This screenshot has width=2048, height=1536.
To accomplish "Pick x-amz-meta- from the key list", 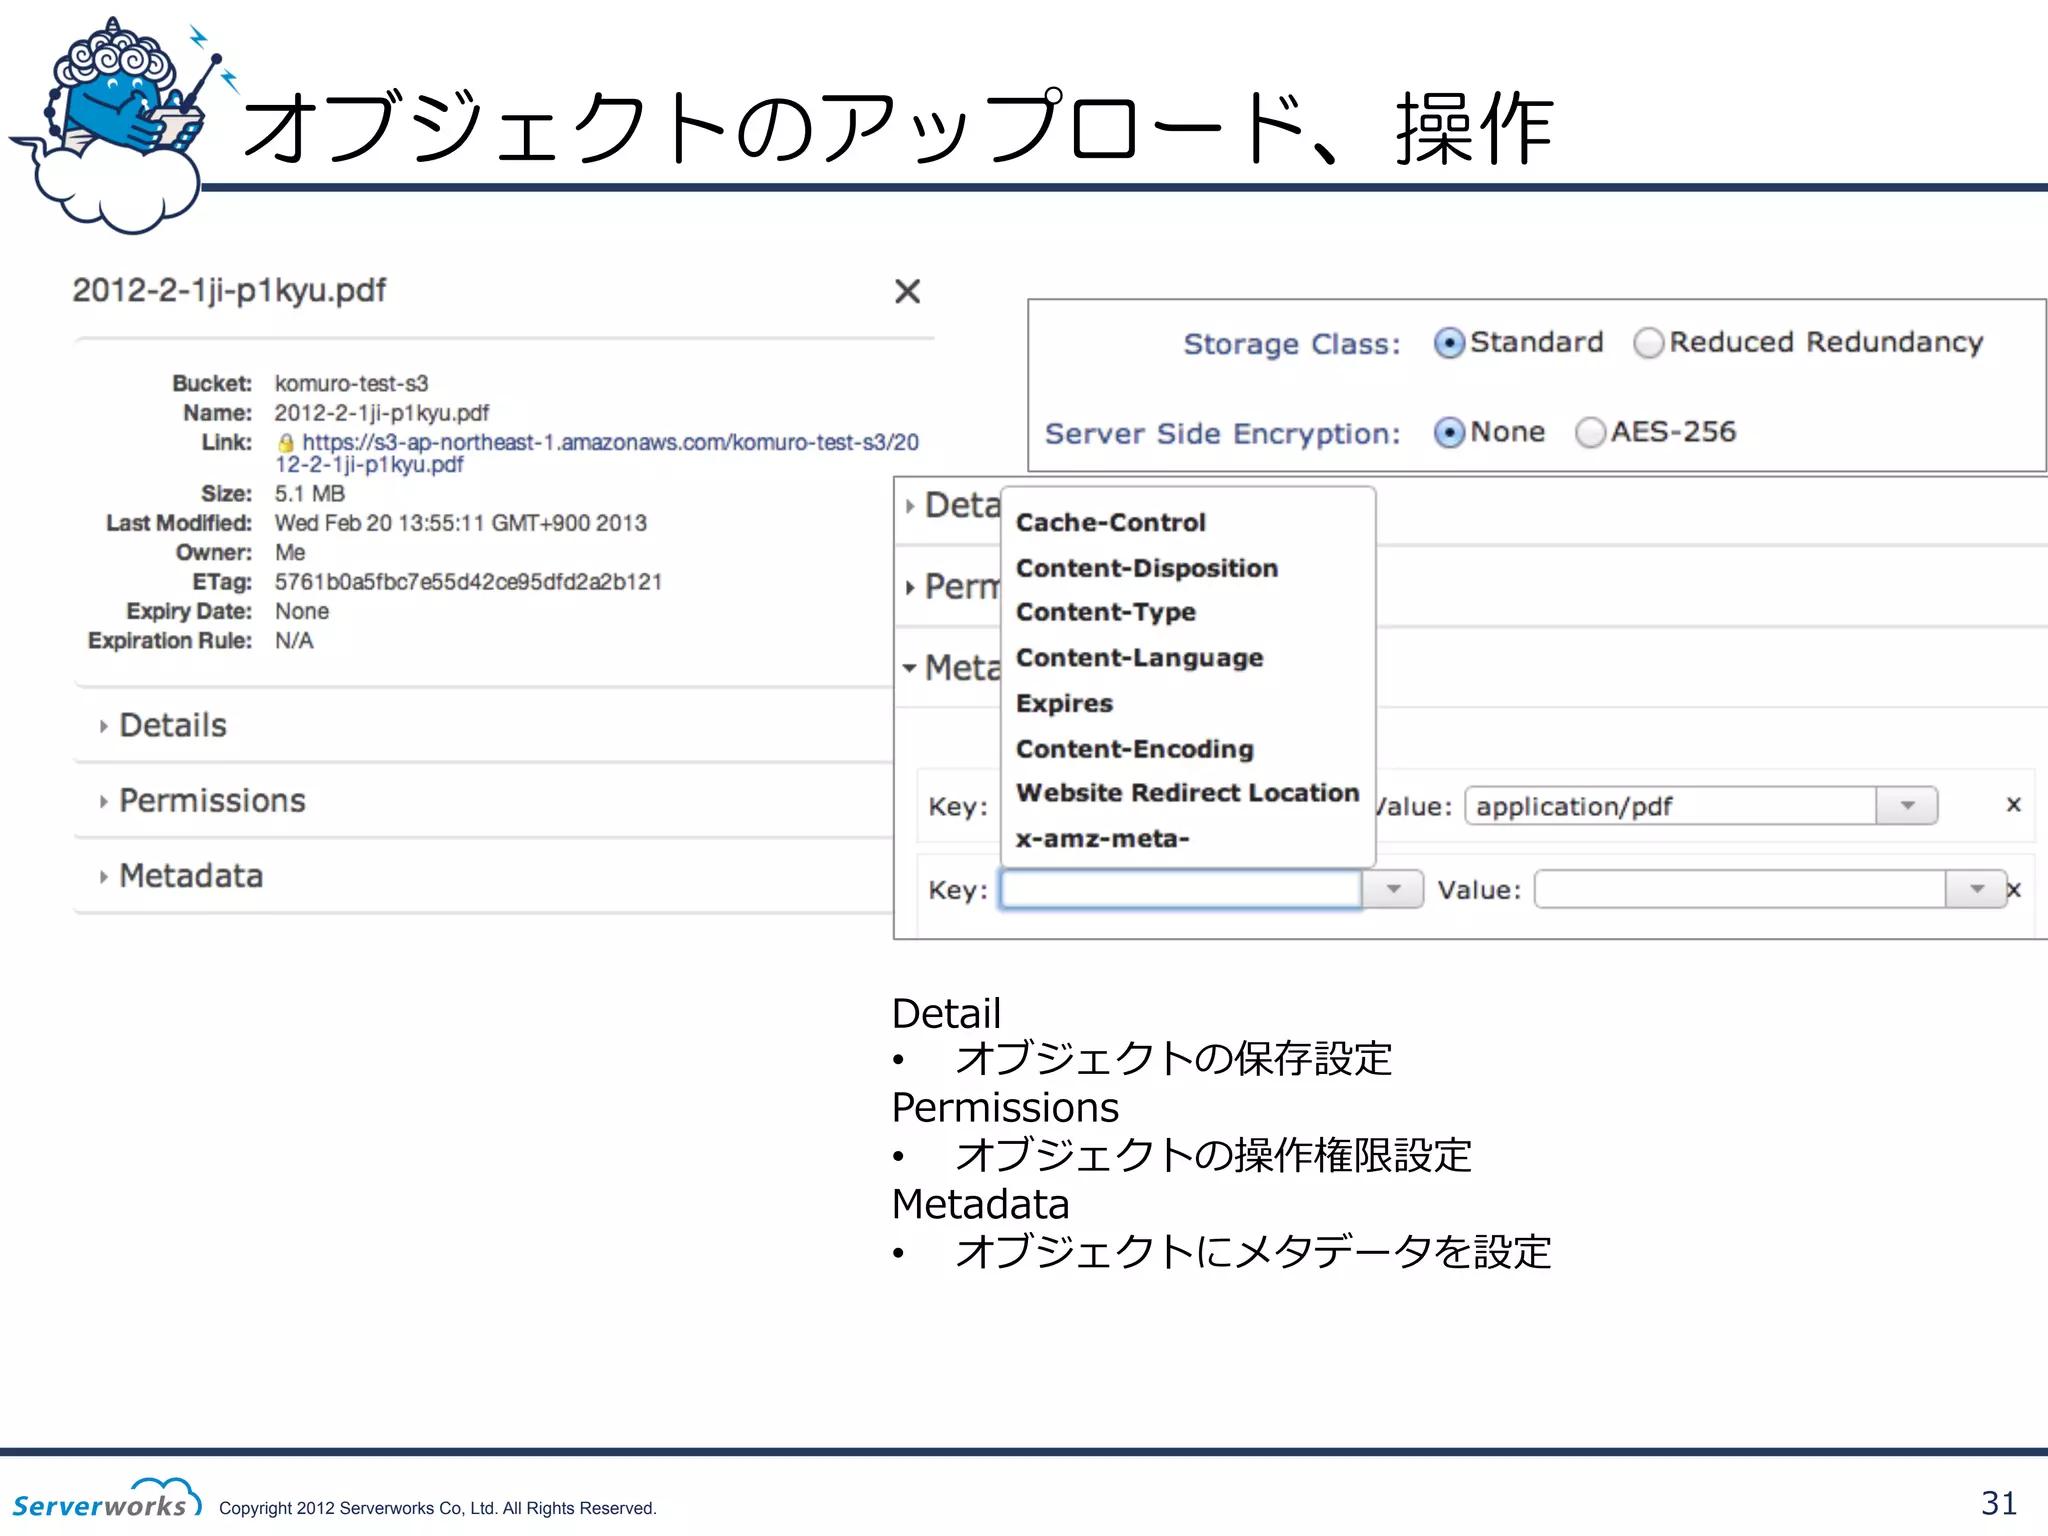I will click(x=1102, y=838).
